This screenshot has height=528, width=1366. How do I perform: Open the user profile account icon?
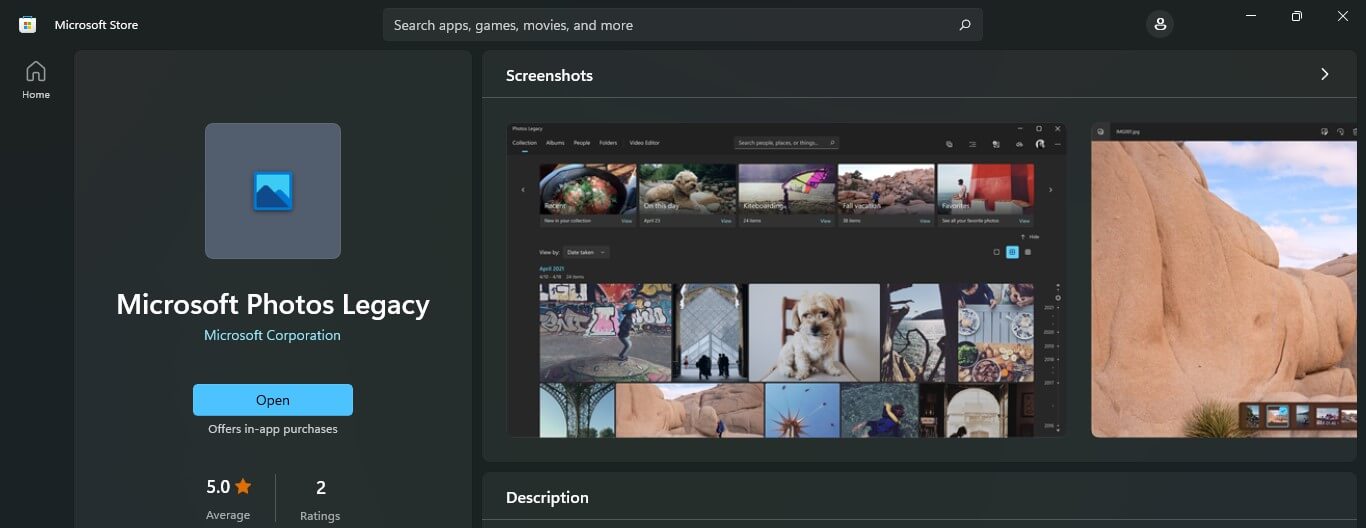[1160, 25]
